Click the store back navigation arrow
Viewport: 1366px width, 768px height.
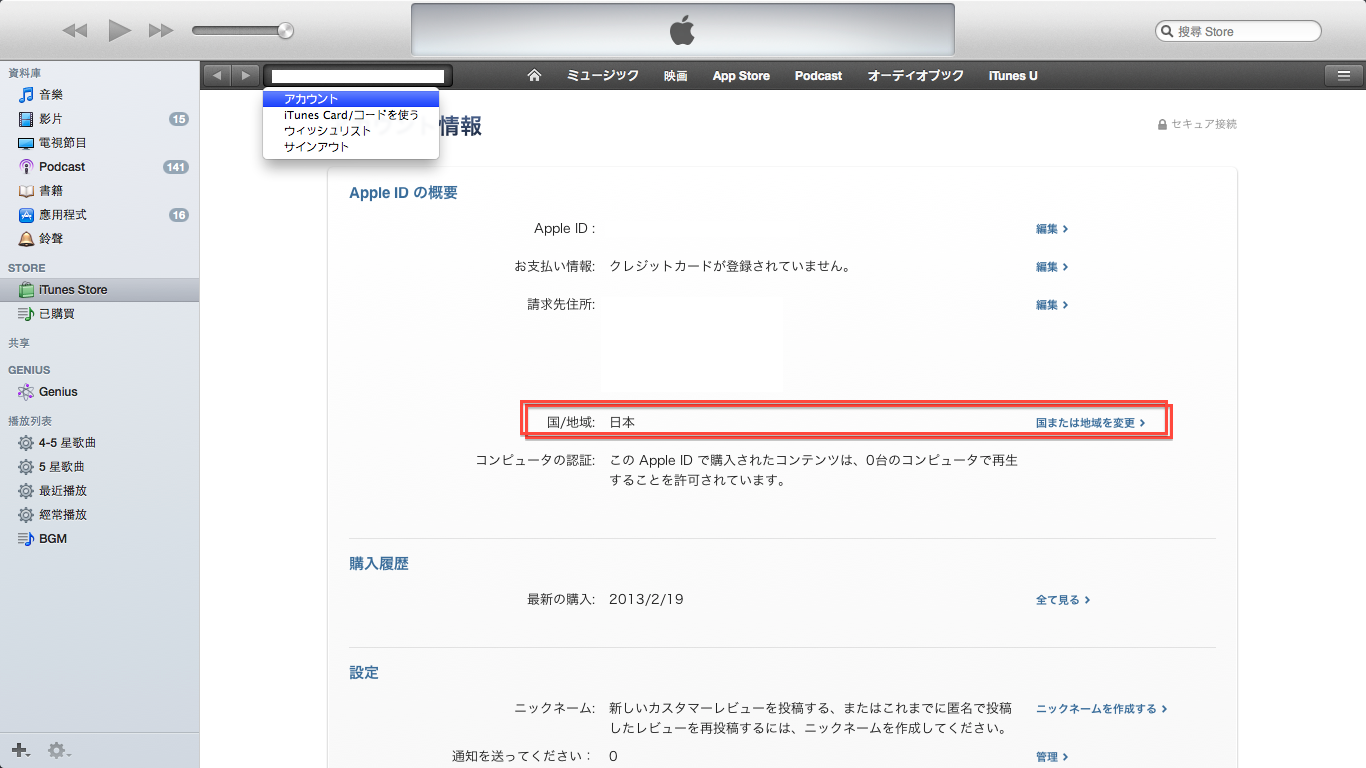218,76
